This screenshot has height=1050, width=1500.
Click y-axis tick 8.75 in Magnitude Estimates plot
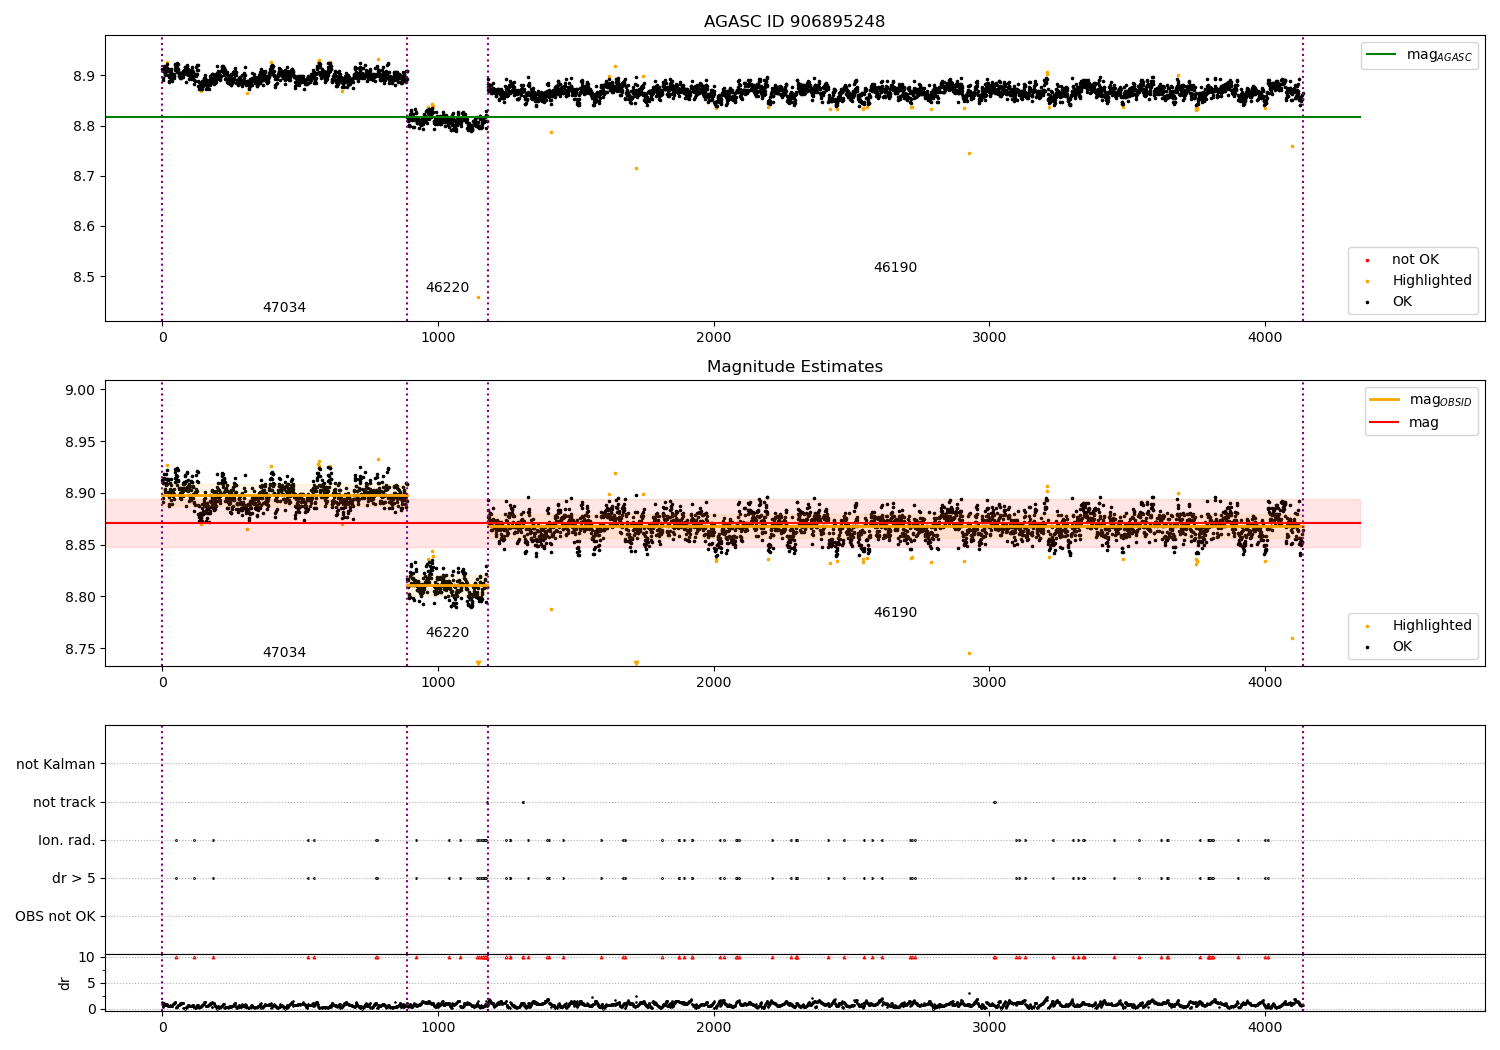click(x=80, y=650)
